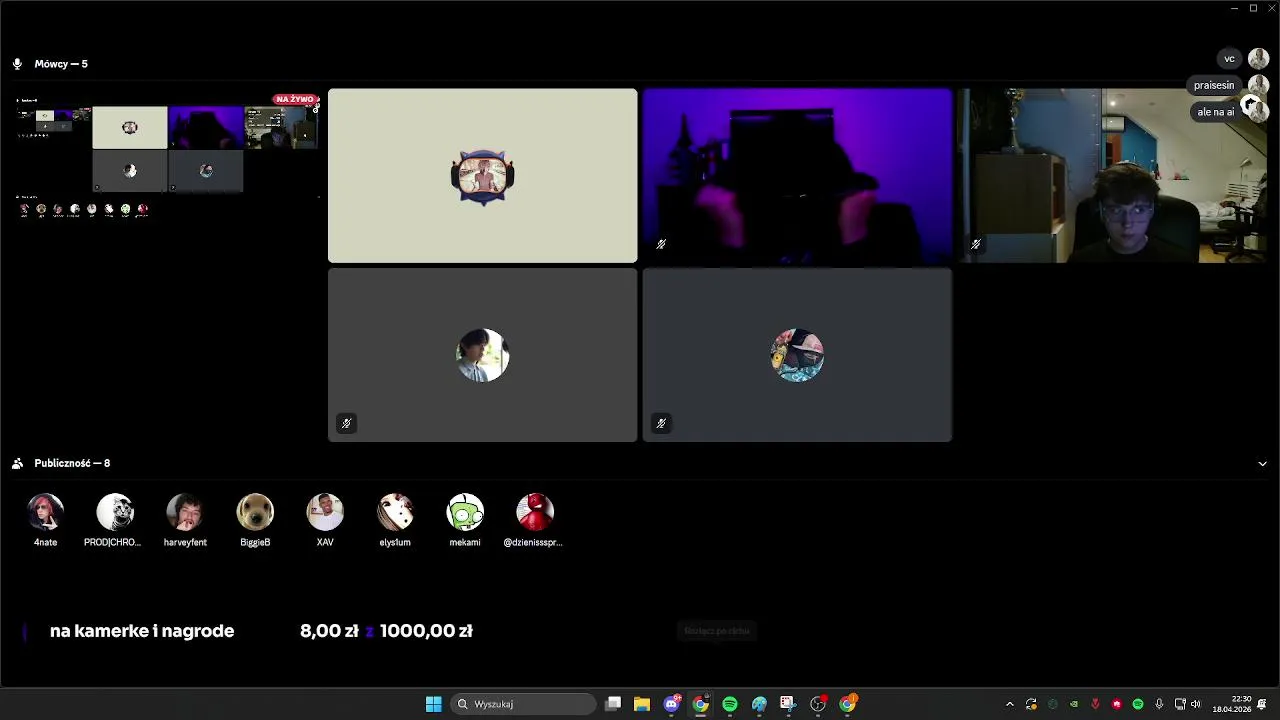Open the ale na ai chat bubble

coord(1216,112)
